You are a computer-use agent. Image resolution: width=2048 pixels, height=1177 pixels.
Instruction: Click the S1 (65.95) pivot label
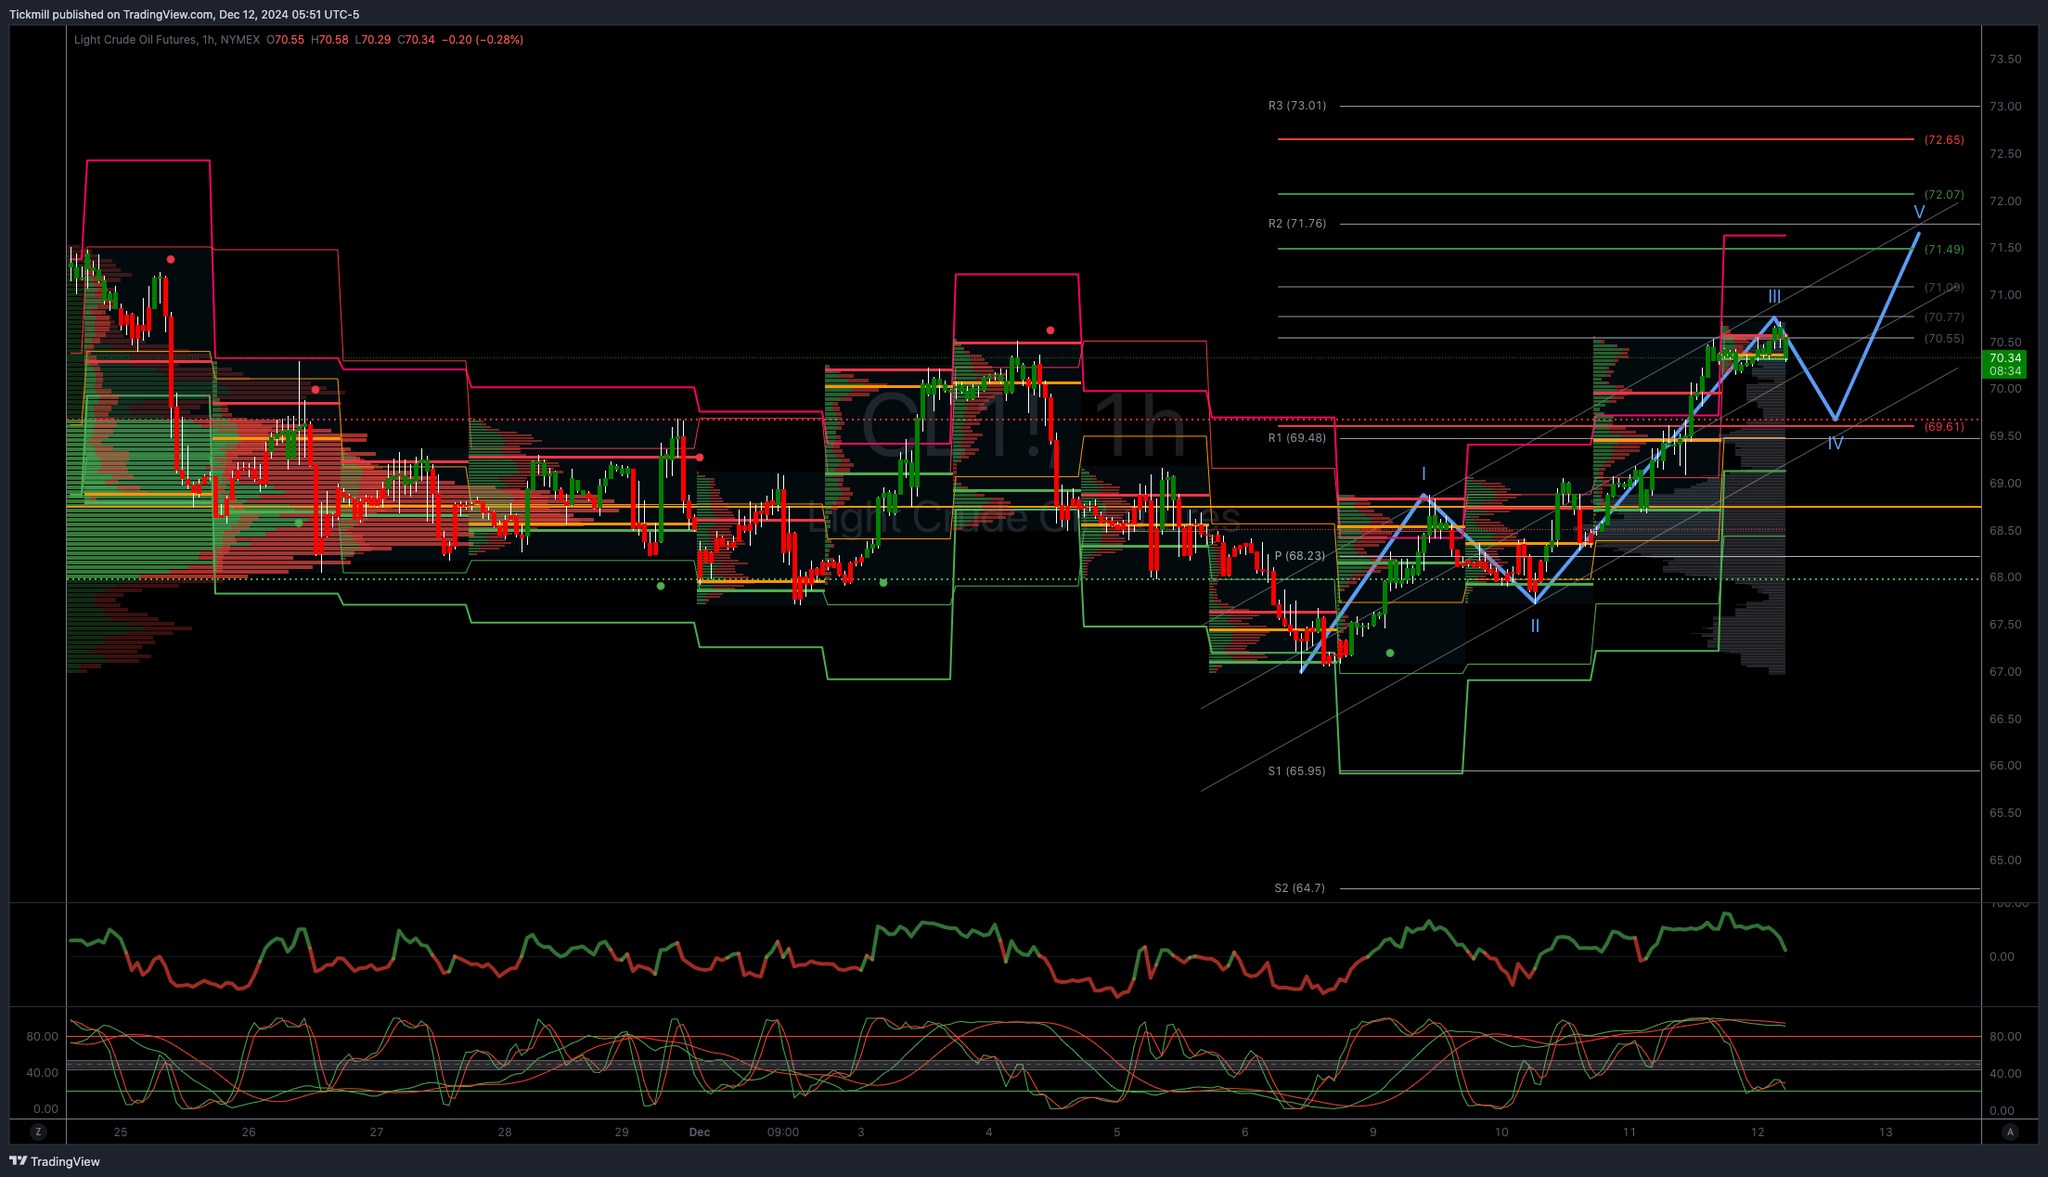point(1297,772)
